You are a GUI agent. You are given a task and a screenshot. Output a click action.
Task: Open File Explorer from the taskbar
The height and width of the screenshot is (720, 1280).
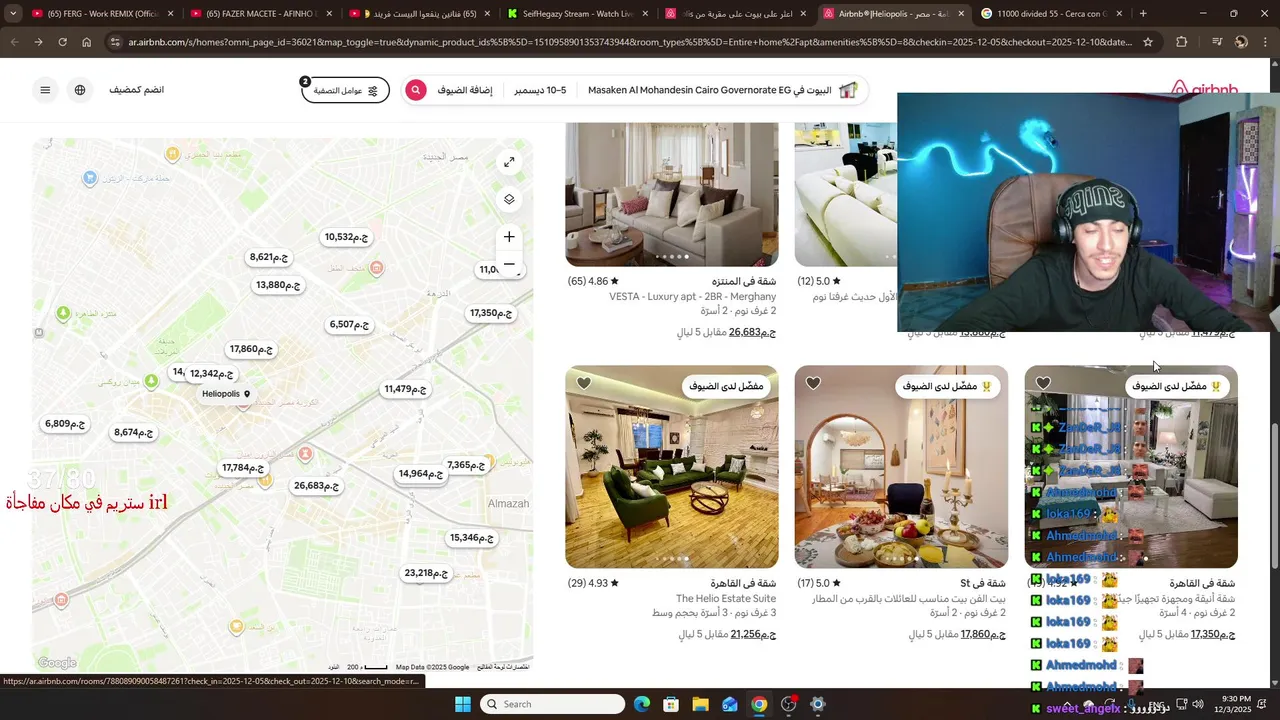point(700,704)
